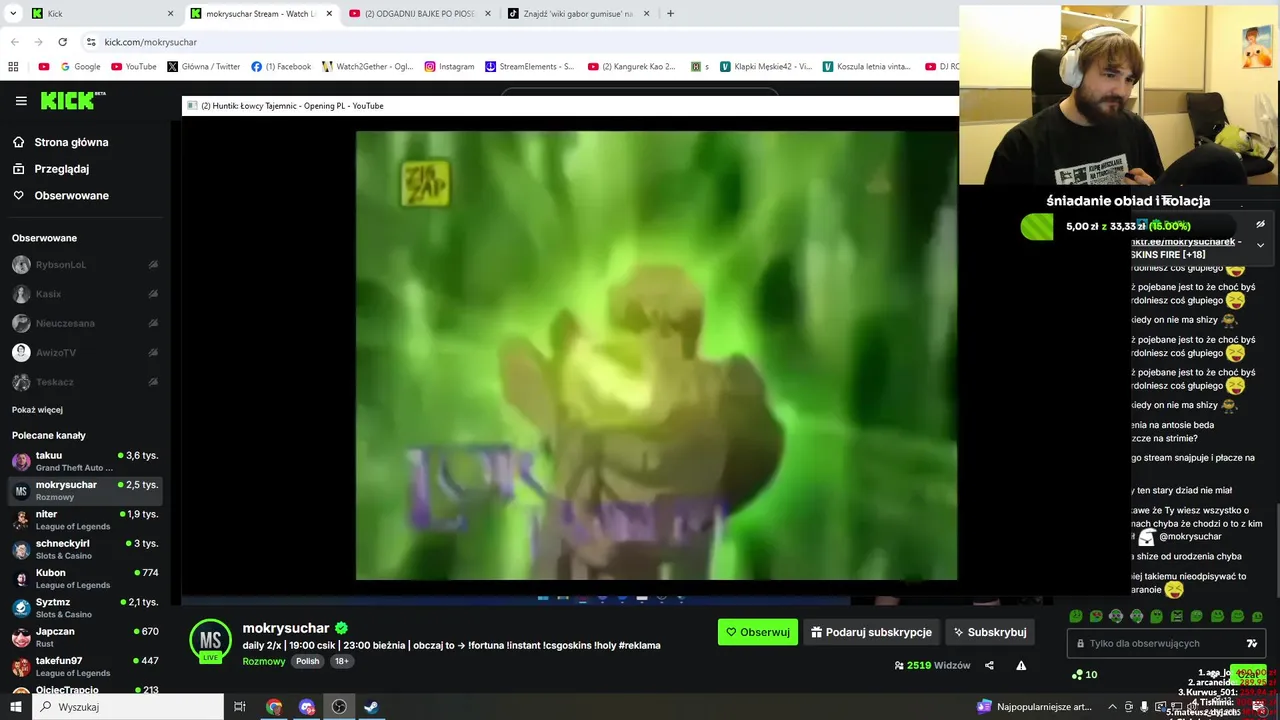Collapse chat header chevron
The height and width of the screenshot is (720, 1280).
(1260, 245)
